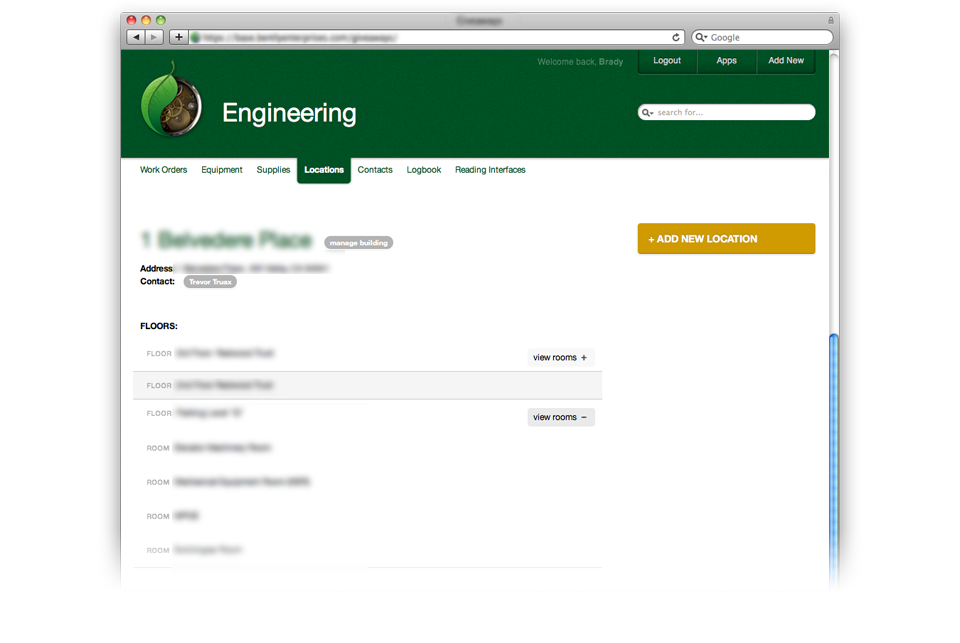
Task: Open the Apps menu
Action: (x=727, y=61)
